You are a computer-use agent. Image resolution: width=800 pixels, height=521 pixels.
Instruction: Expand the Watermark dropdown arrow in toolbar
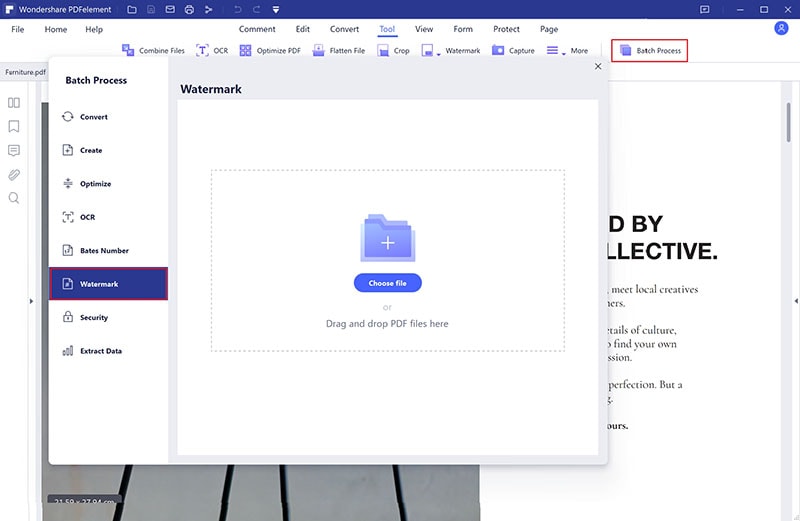438,53
